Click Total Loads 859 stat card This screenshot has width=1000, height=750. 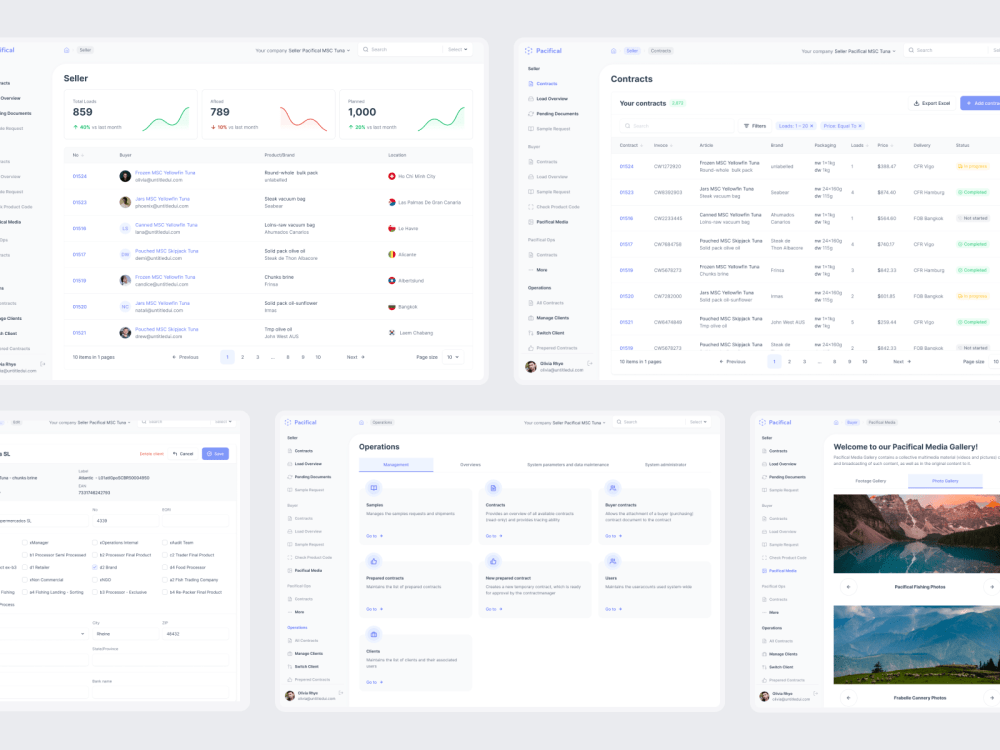pos(131,115)
